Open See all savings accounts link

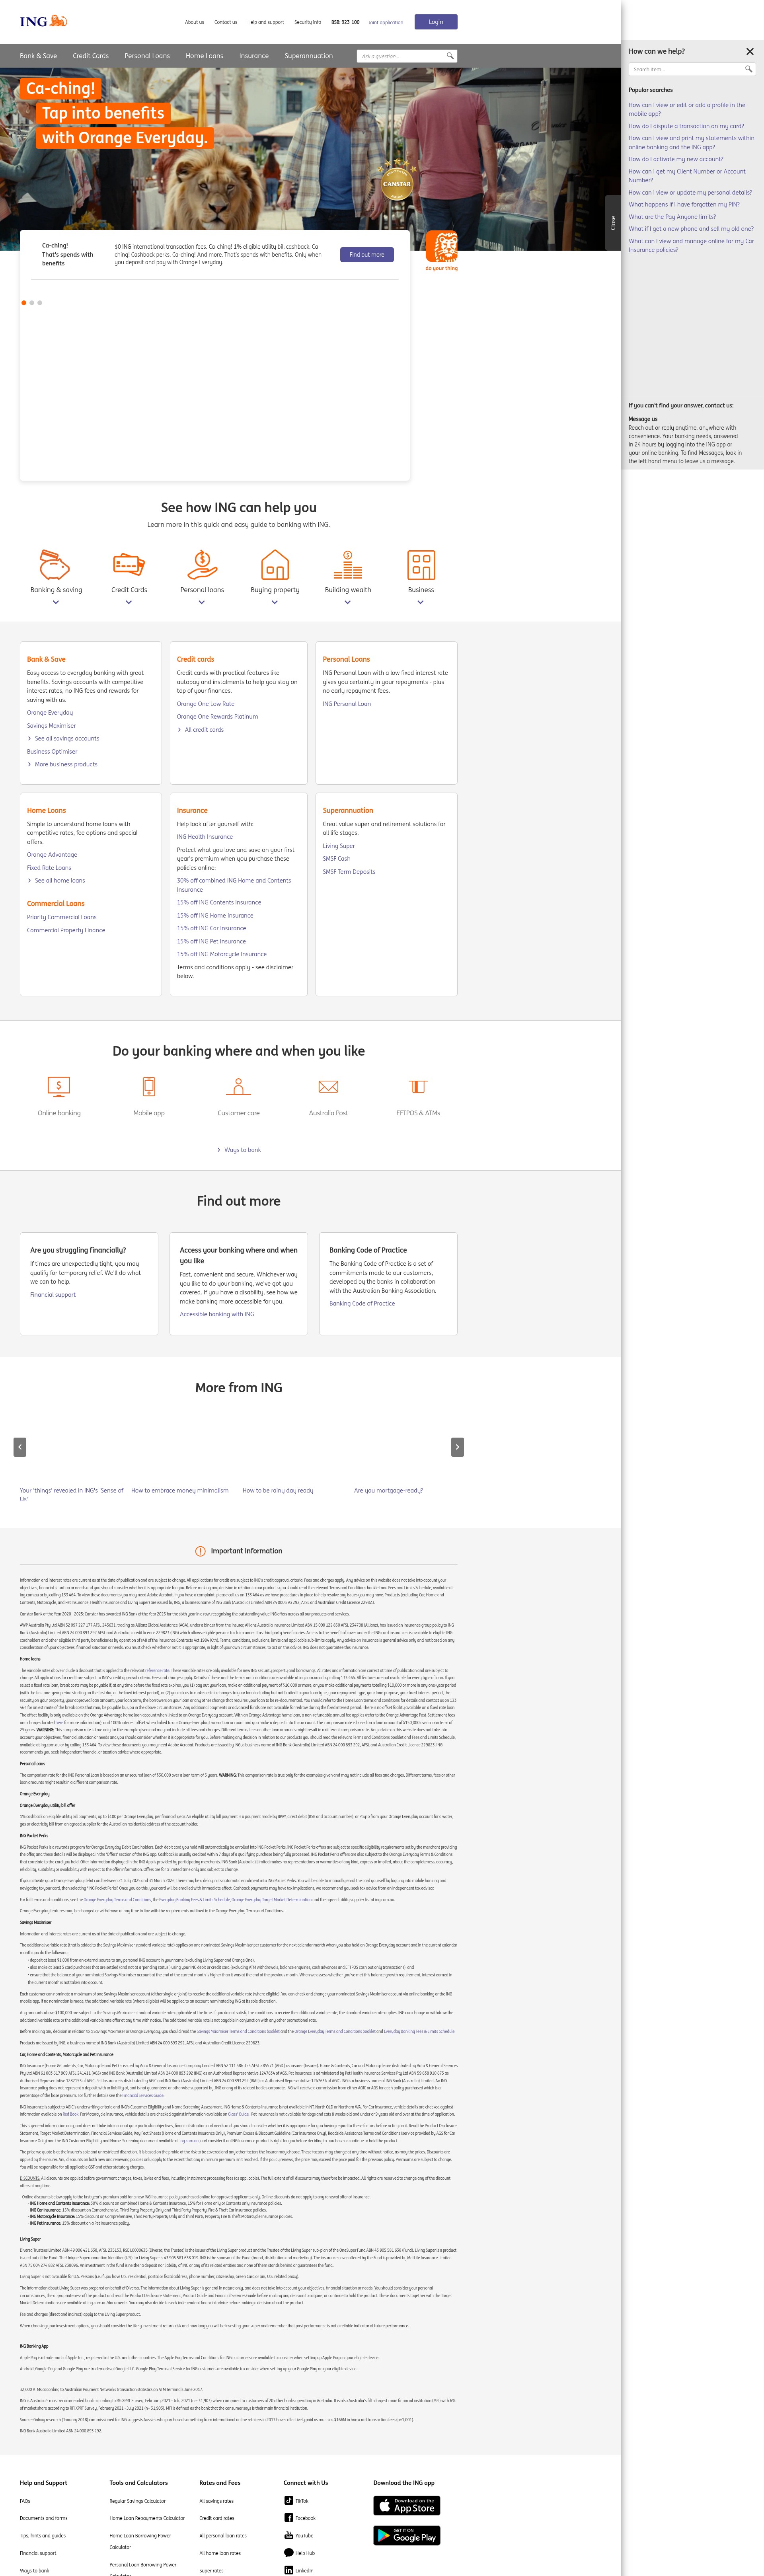(x=67, y=739)
